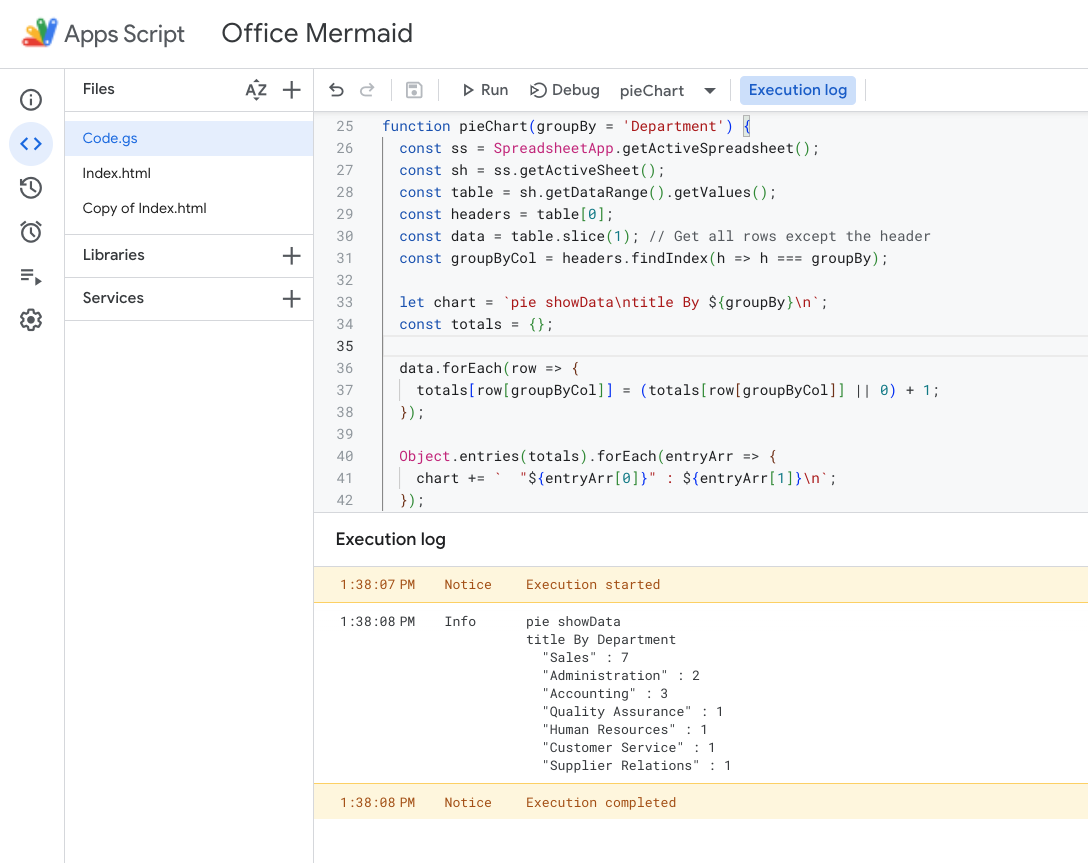This screenshot has height=863, width=1088.
Task: Run the selected function
Action: (484, 90)
